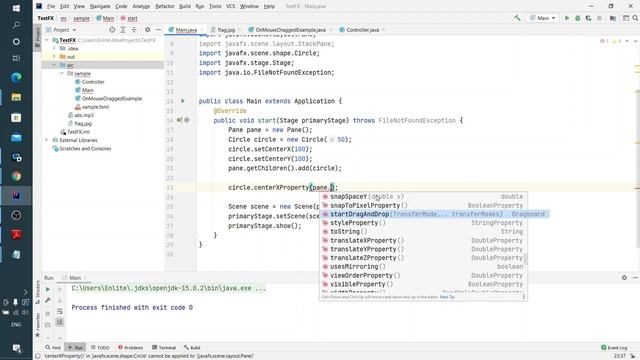This screenshot has height=360, width=640.
Task: Click the Scratches and Consoles node
Action: tap(85, 149)
